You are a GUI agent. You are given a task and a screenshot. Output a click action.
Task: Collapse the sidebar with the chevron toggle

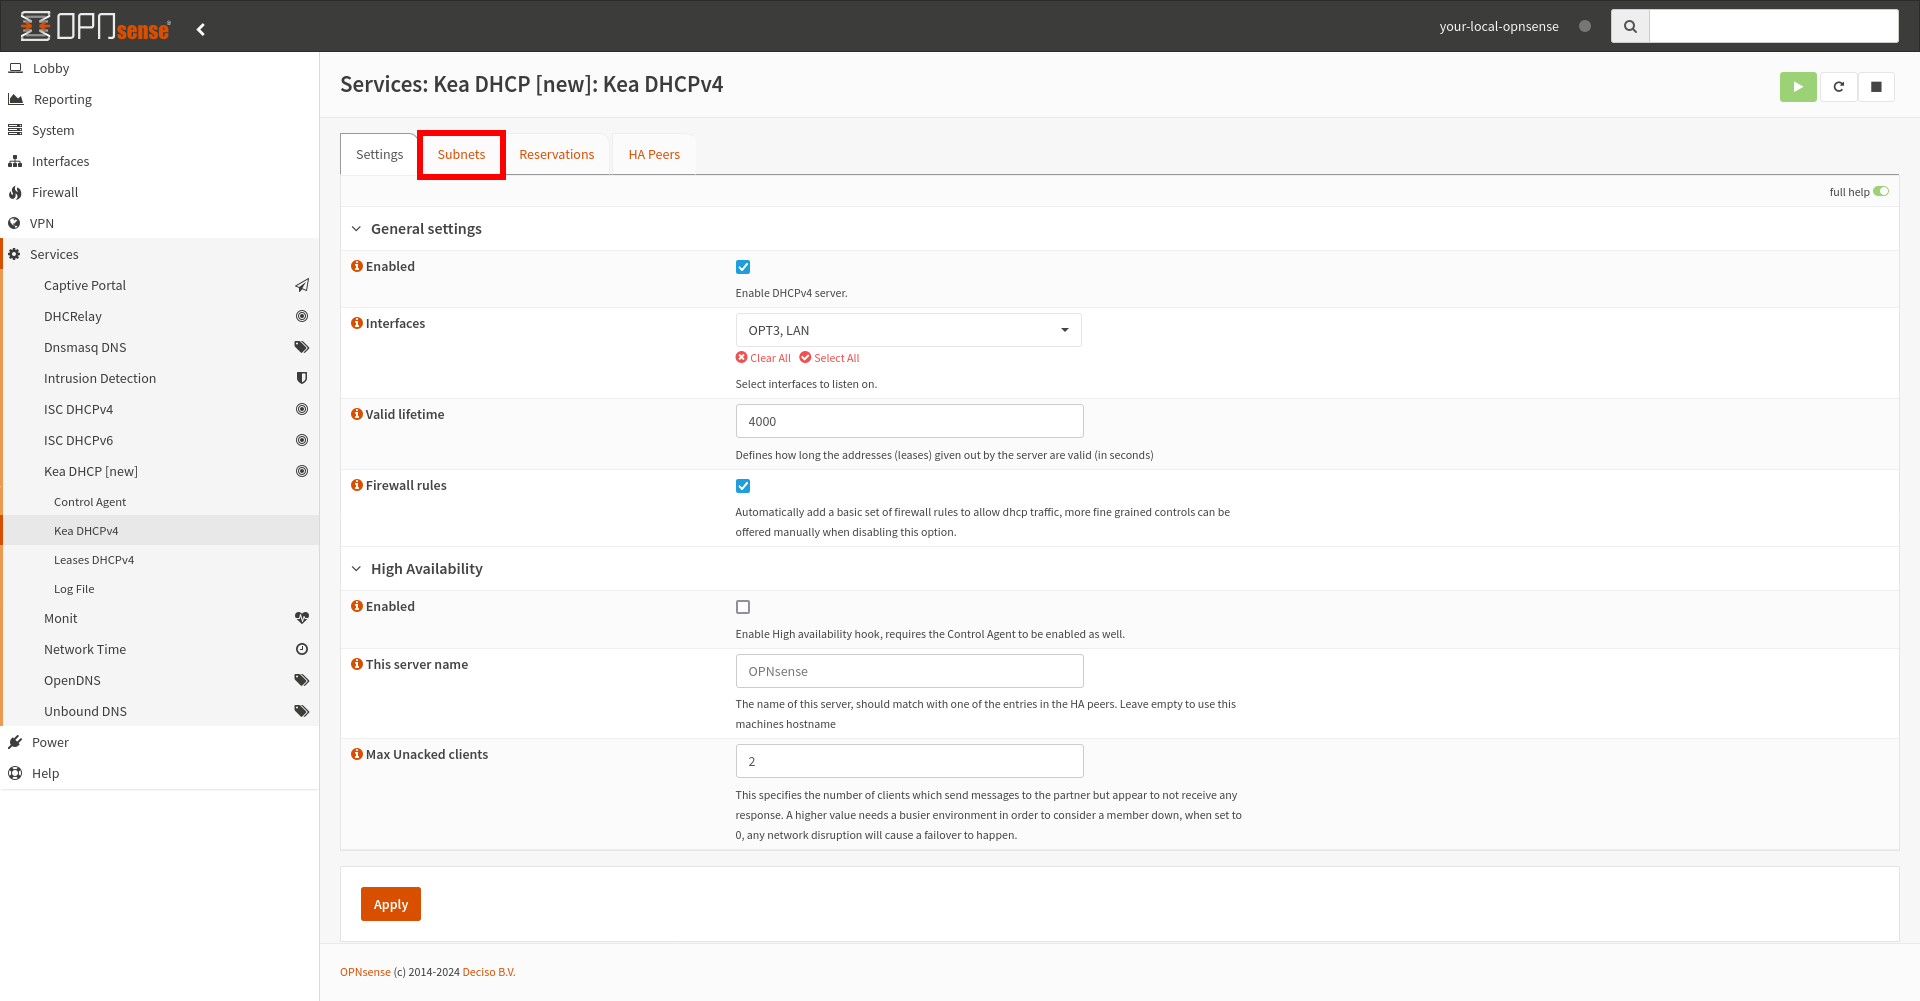(x=201, y=29)
